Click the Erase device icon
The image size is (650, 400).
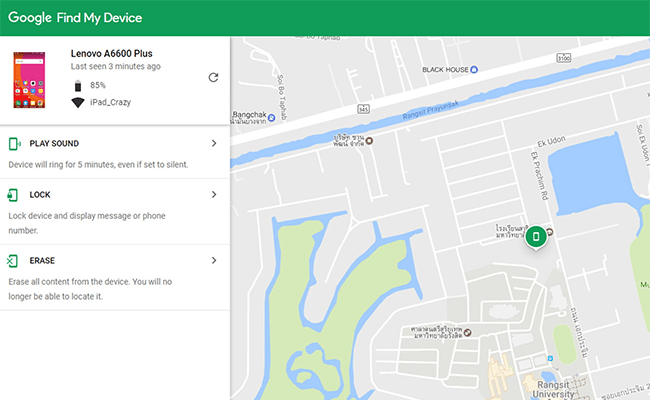click(12, 261)
